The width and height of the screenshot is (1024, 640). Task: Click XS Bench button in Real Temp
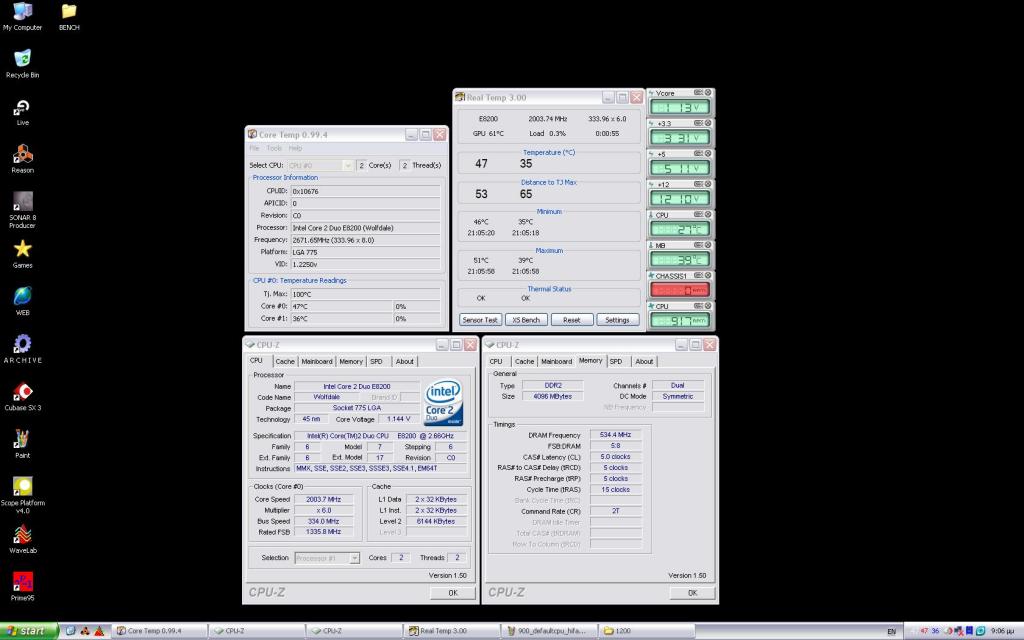(x=526, y=320)
